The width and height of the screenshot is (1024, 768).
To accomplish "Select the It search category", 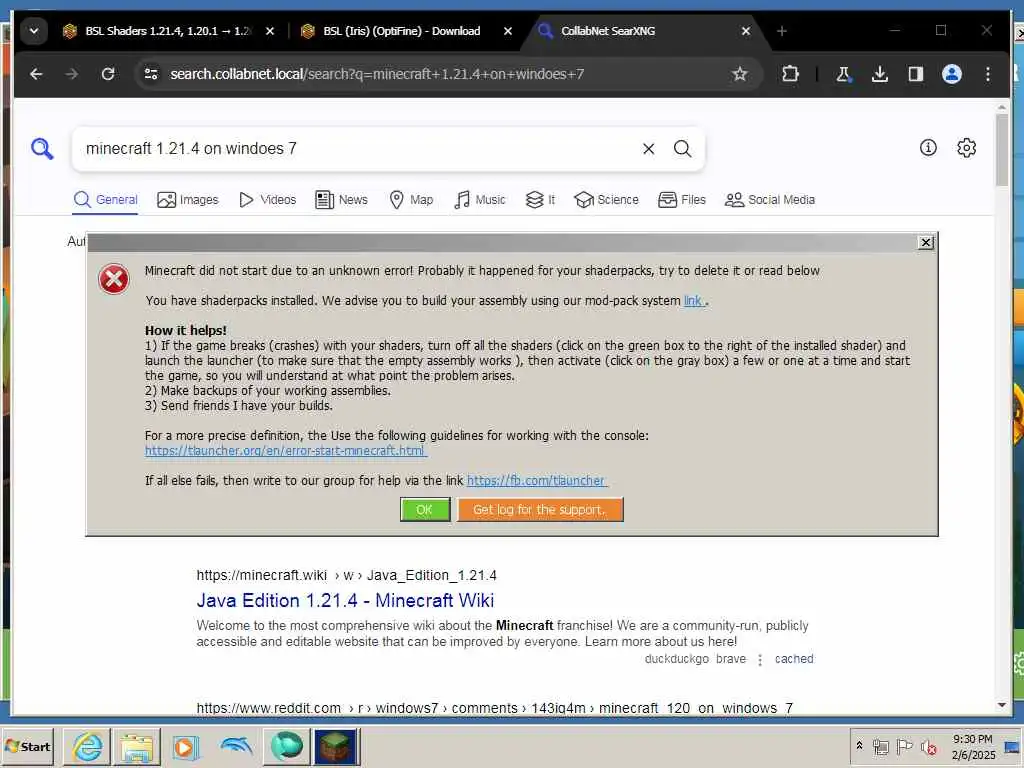I will [x=541, y=200].
